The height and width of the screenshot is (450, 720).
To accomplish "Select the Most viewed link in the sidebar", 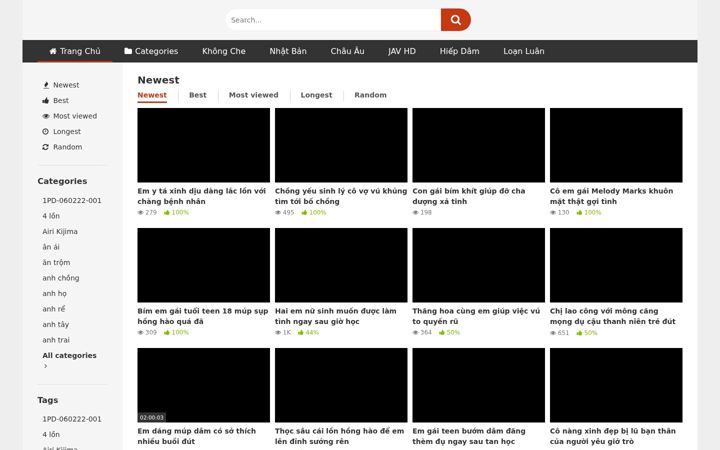I will click(75, 116).
